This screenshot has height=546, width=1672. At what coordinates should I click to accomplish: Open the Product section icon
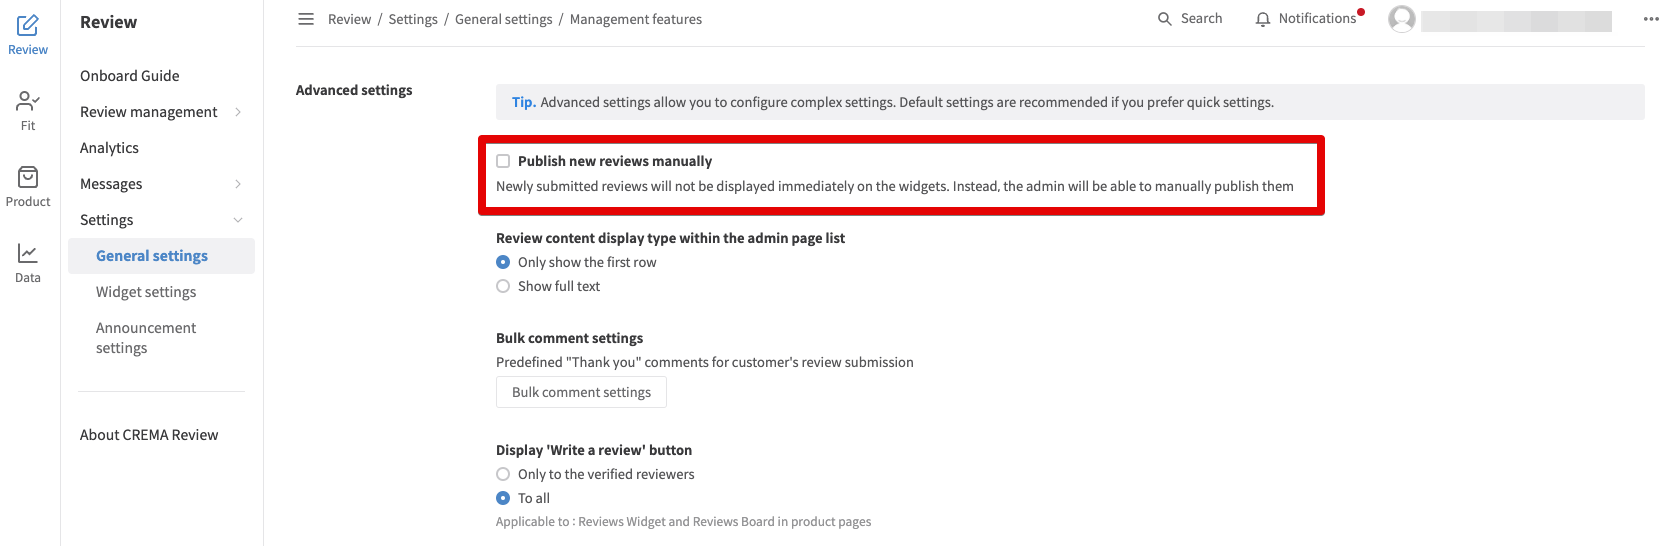click(x=28, y=177)
